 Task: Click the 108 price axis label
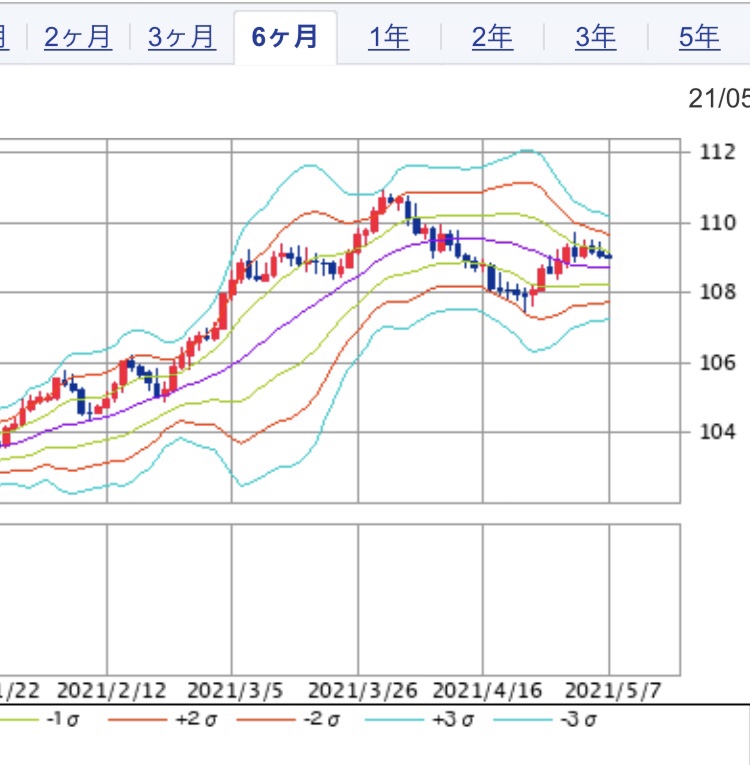[x=717, y=293]
